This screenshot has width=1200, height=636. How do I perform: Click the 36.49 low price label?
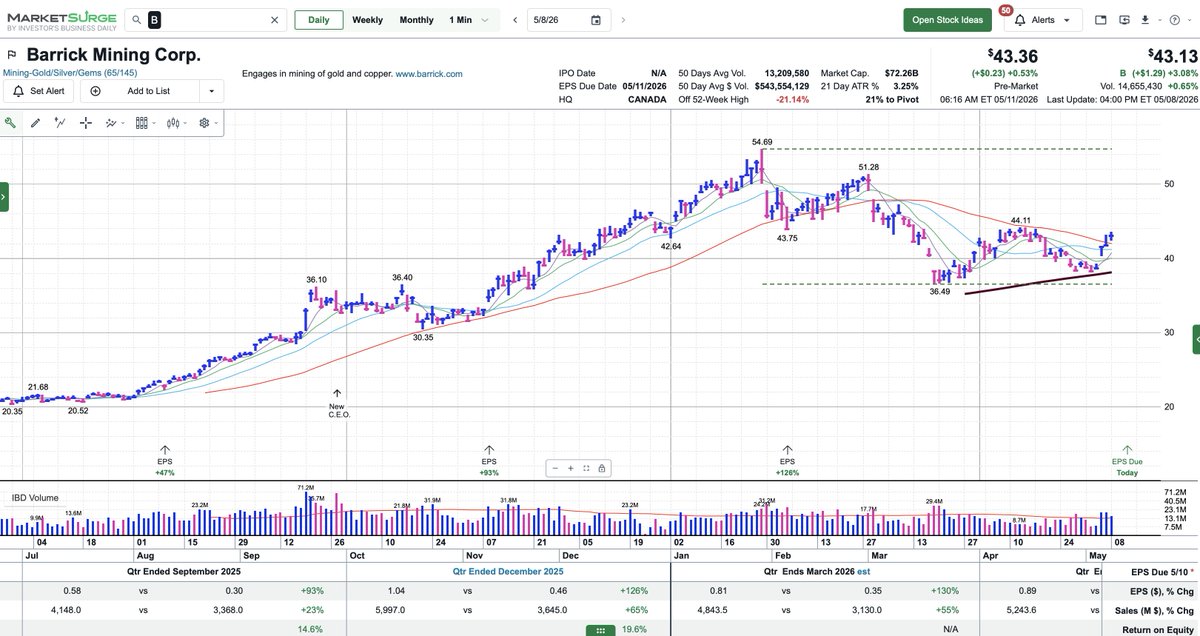click(x=941, y=291)
